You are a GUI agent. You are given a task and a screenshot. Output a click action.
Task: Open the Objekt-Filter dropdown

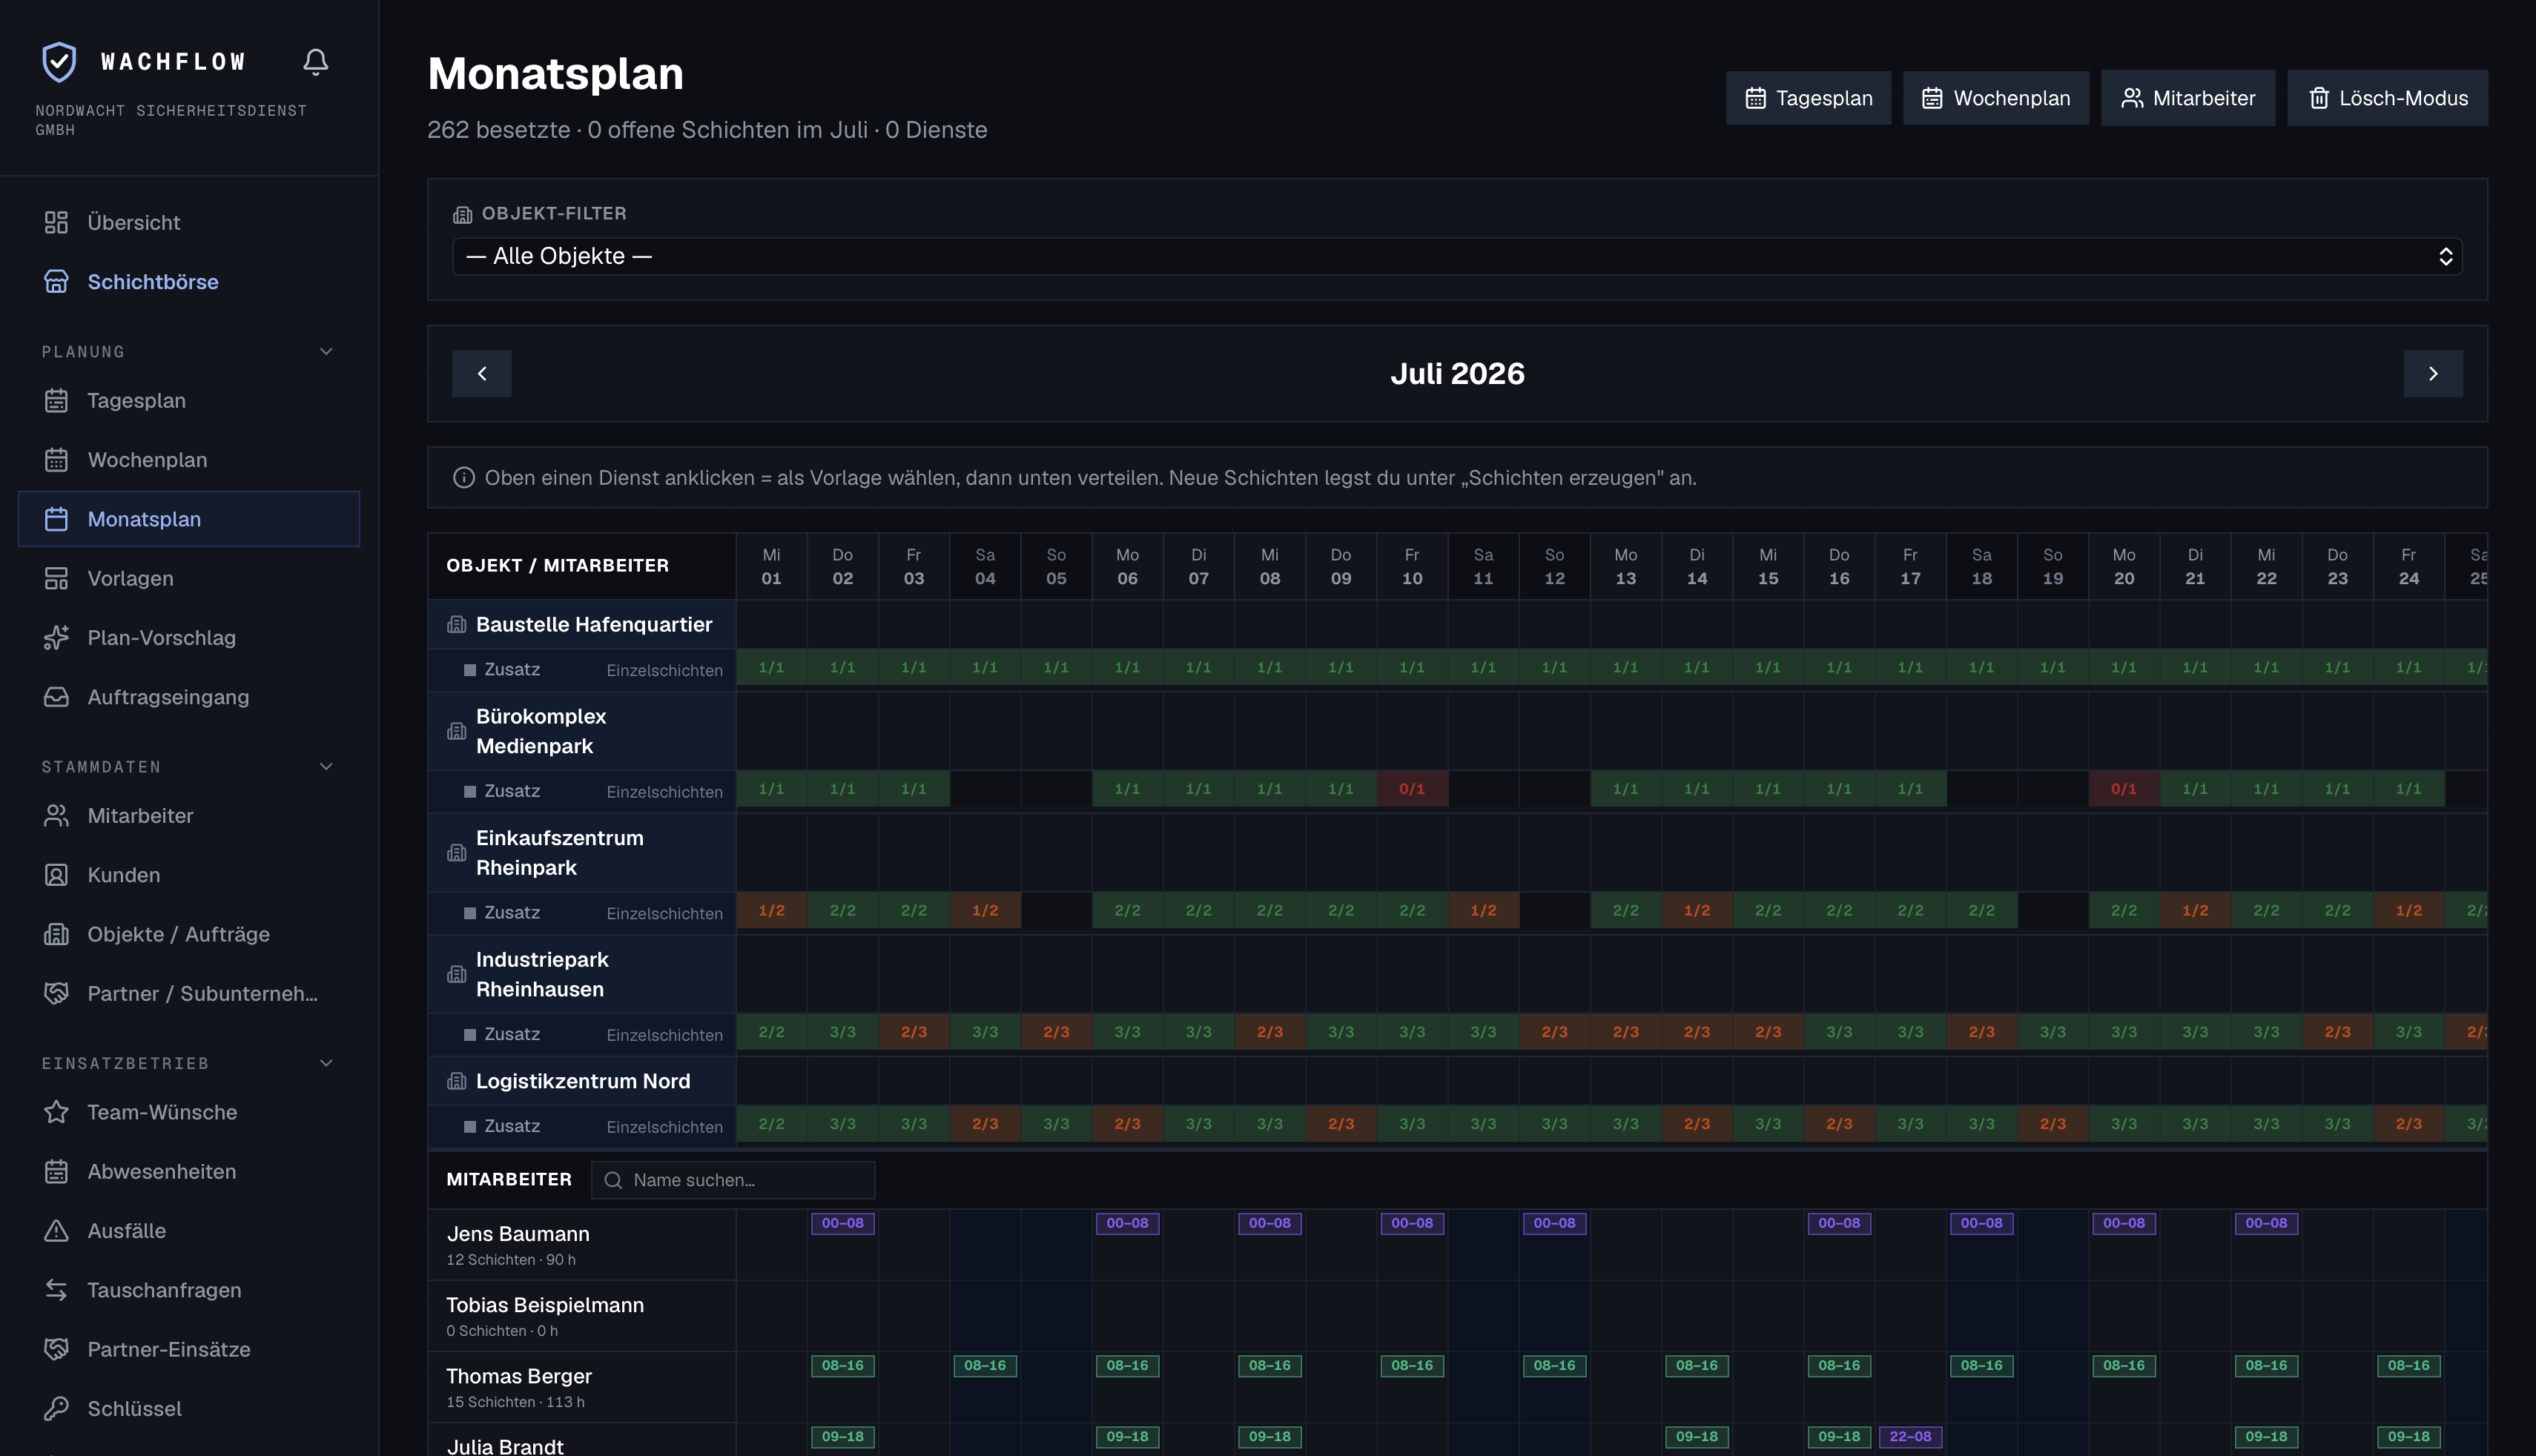tap(1457, 256)
